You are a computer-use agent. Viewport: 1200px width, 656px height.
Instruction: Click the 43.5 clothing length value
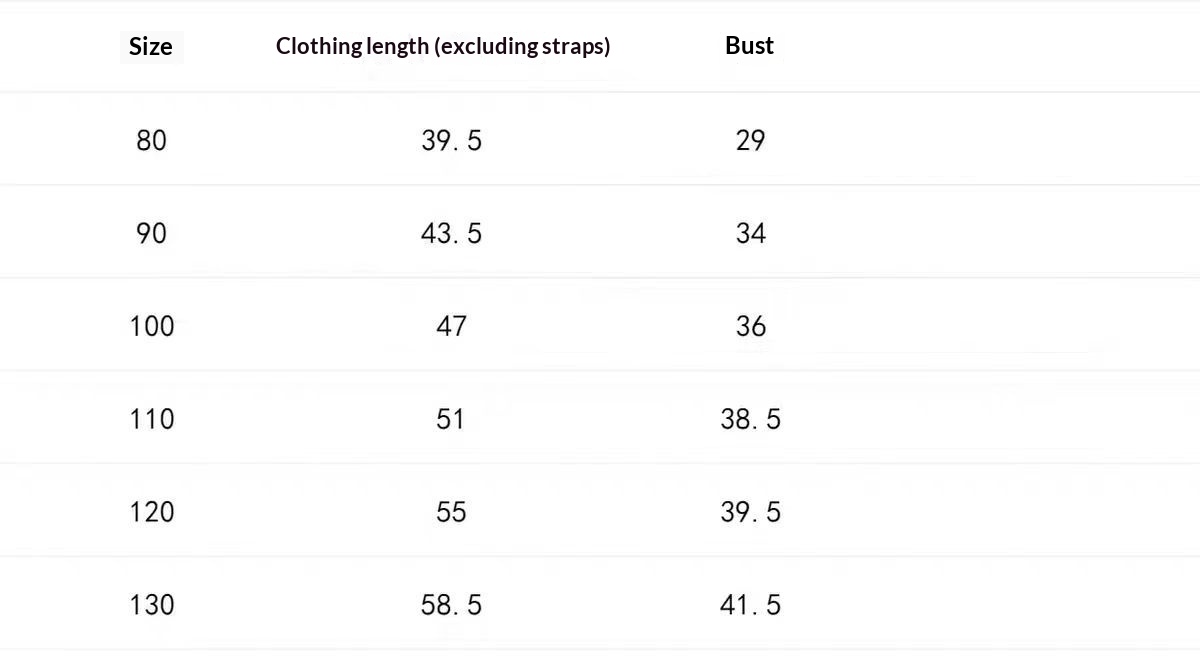(x=451, y=233)
